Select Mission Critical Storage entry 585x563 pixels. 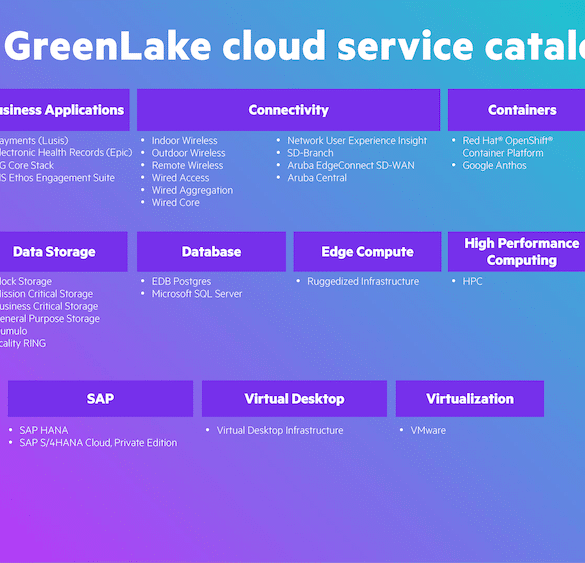pos(46,294)
